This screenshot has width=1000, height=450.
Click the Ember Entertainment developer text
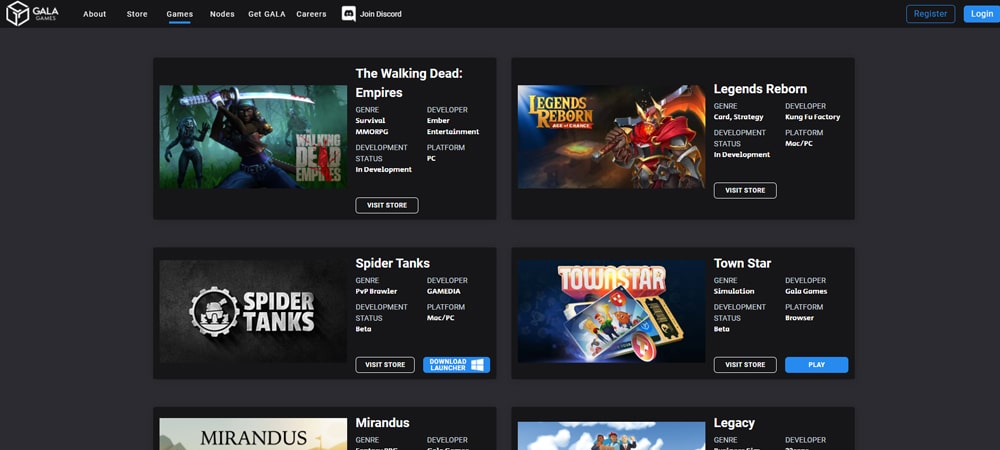(x=453, y=126)
